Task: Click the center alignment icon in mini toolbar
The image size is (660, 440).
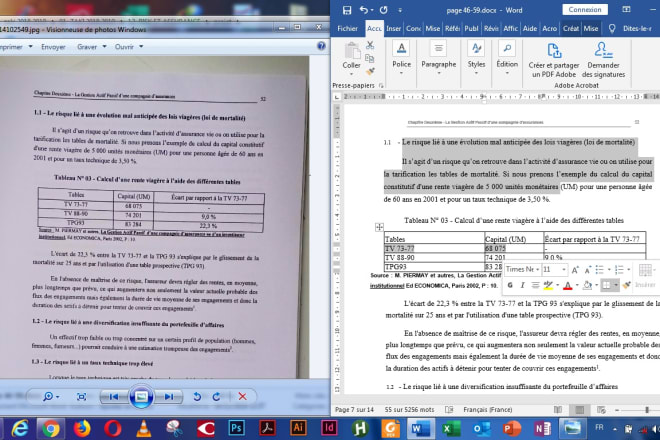Action: tap(535, 285)
